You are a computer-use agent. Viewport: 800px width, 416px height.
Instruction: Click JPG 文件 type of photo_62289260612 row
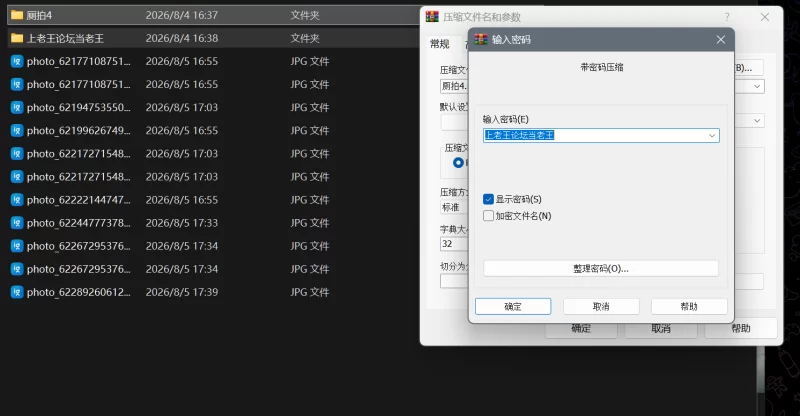click(x=310, y=292)
